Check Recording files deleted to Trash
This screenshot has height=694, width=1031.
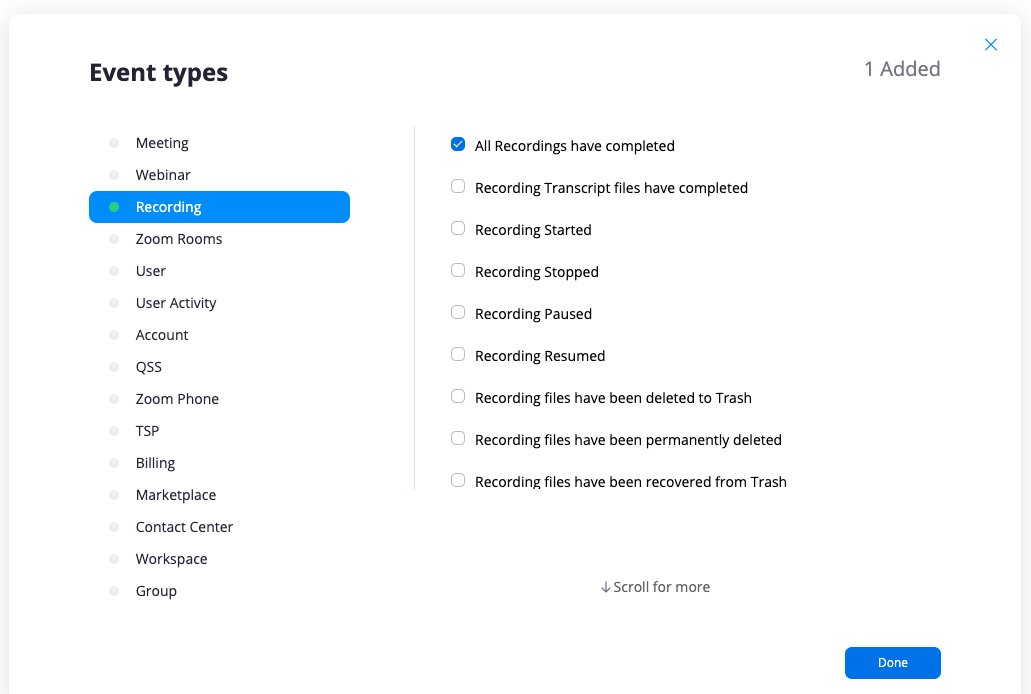[x=458, y=397]
